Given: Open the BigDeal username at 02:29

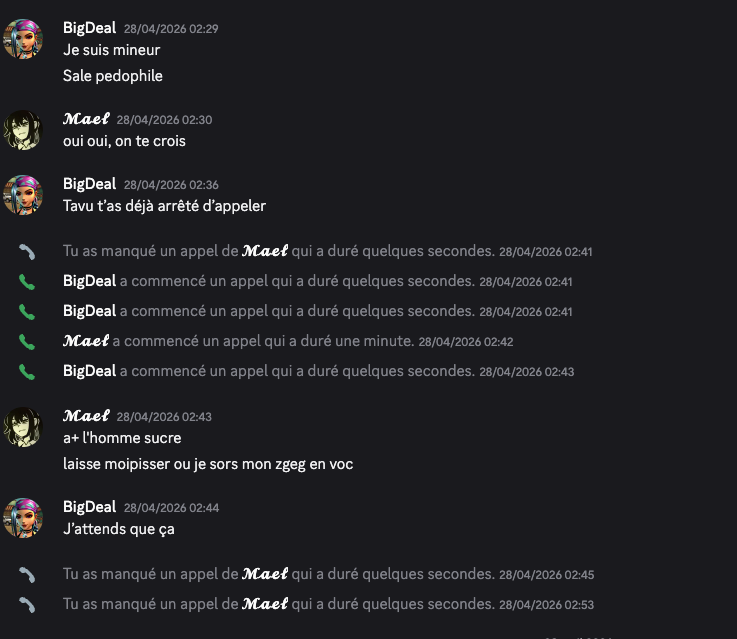Looking at the screenshot, I should pyautogui.click(x=89, y=28).
